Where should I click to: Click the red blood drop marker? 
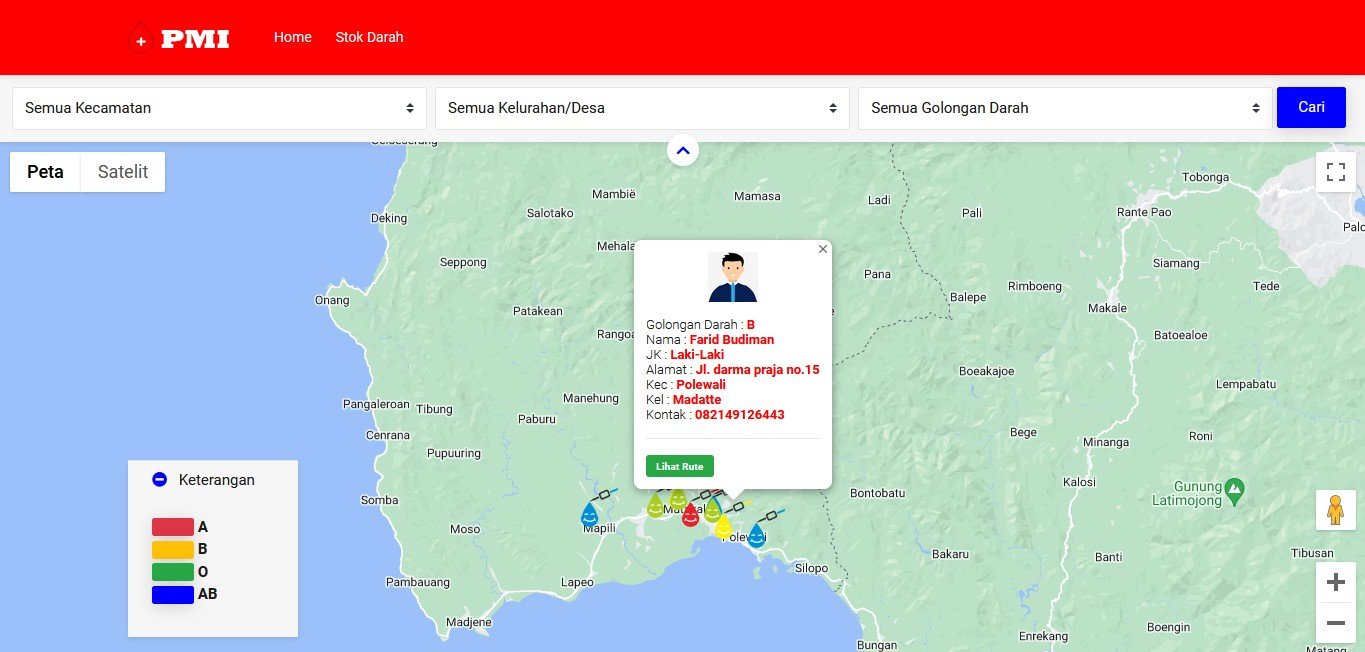(690, 515)
